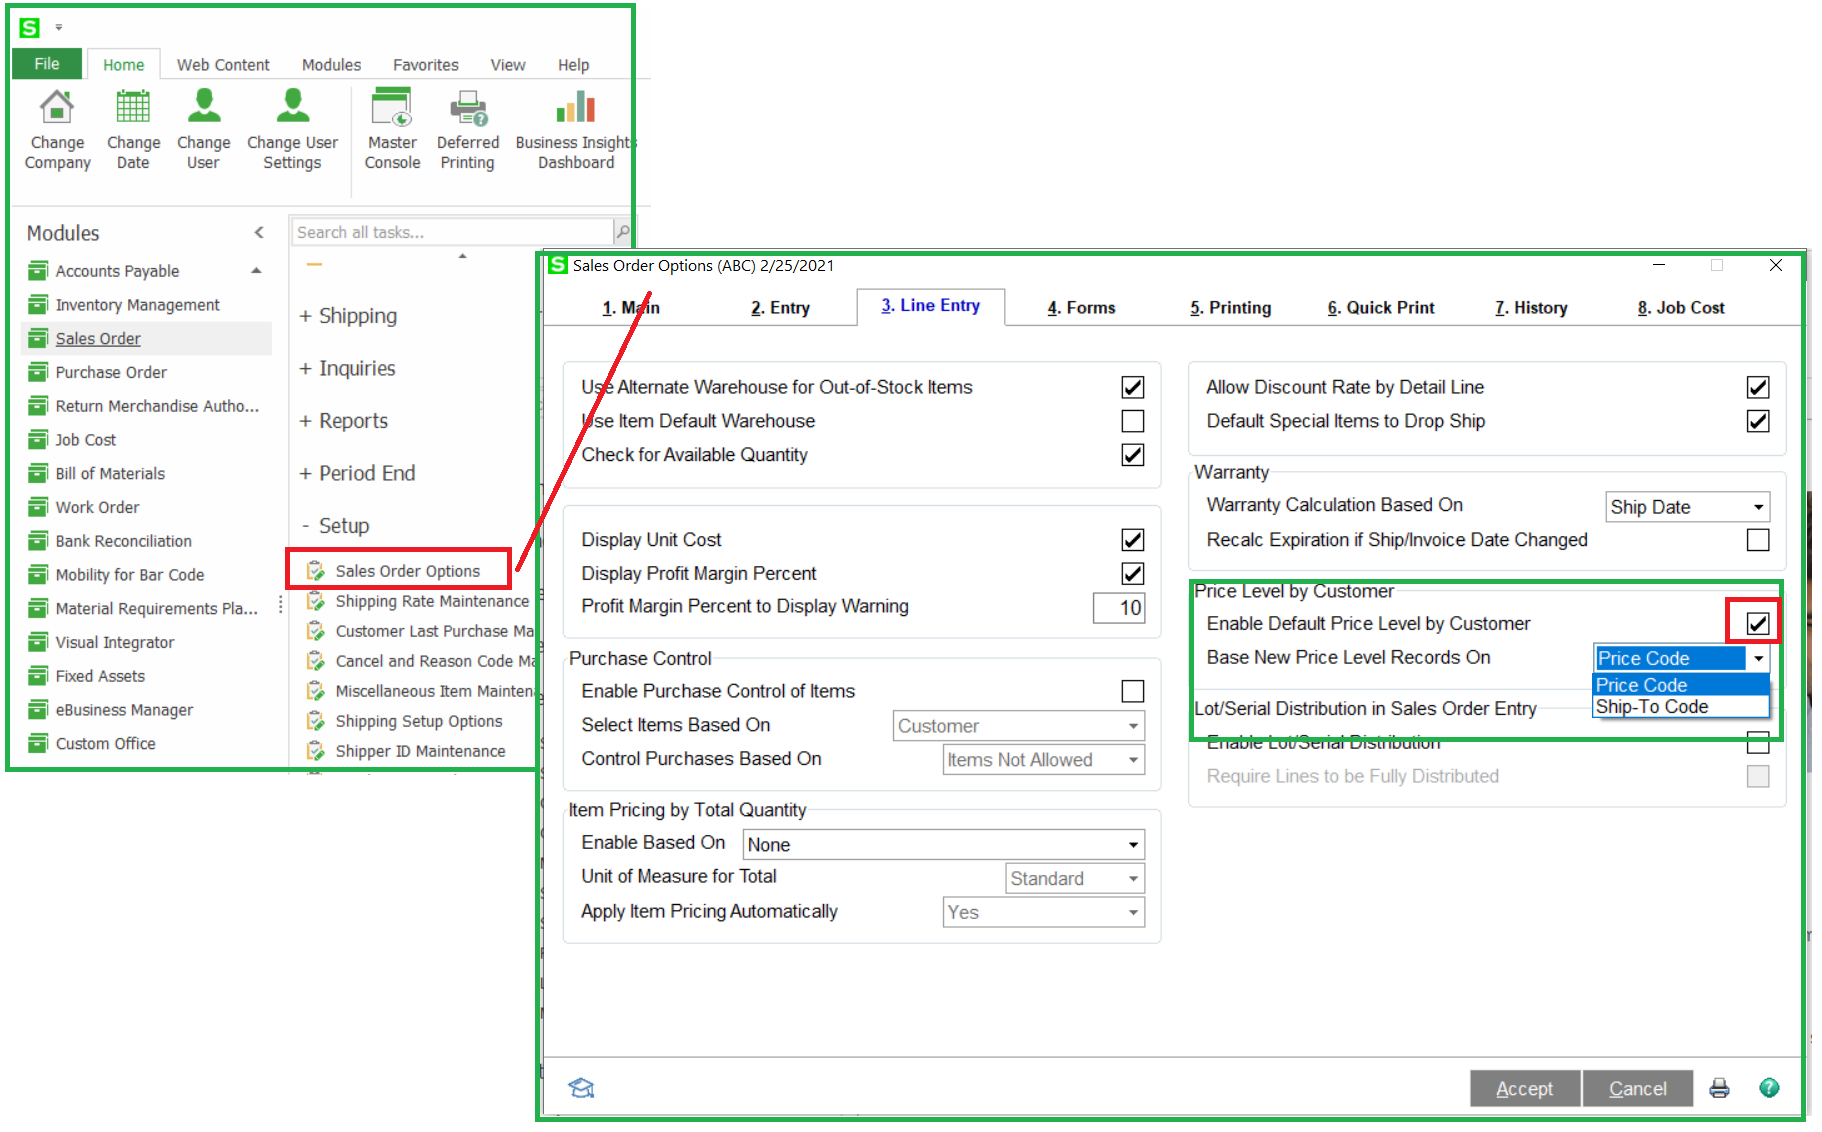1822x1132 pixels.
Task: Switch to the 4. Forms tab
Action: coord(1080,307)
